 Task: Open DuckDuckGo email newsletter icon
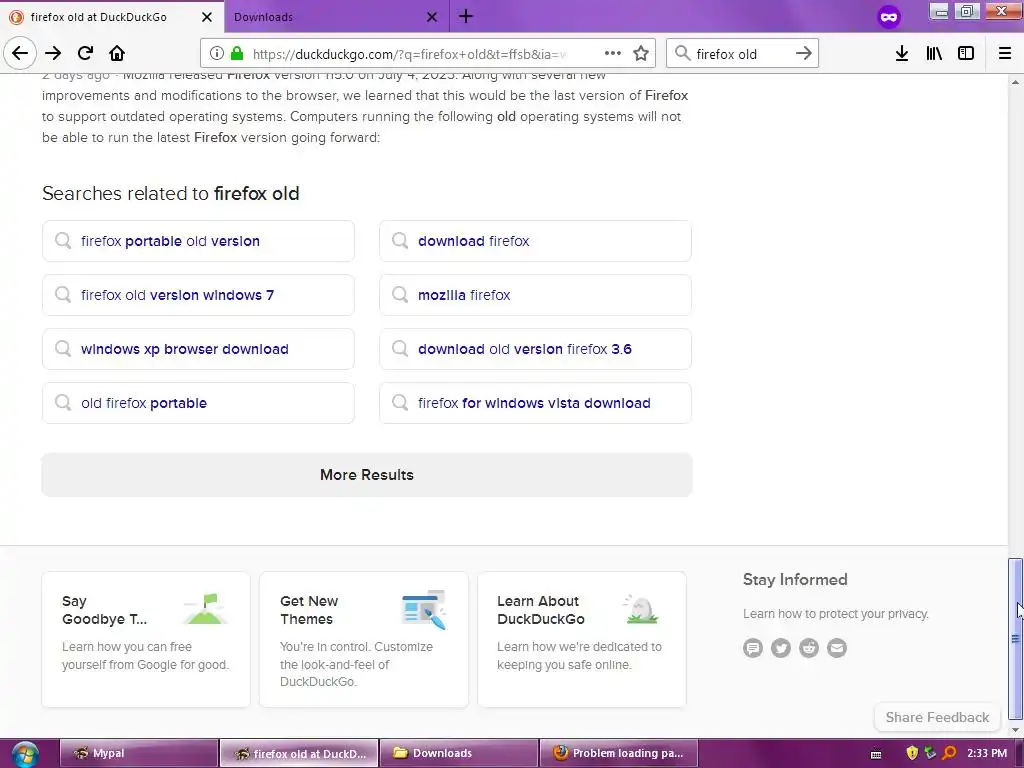837,648
